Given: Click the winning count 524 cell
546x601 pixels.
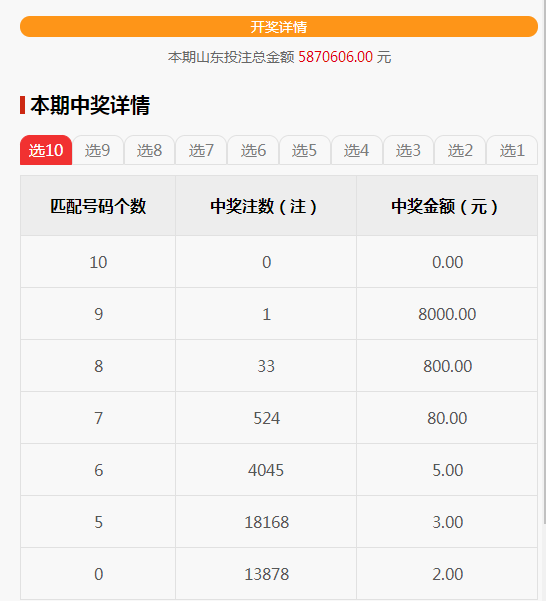Looking at the screenshot, I should click(266, 418).
